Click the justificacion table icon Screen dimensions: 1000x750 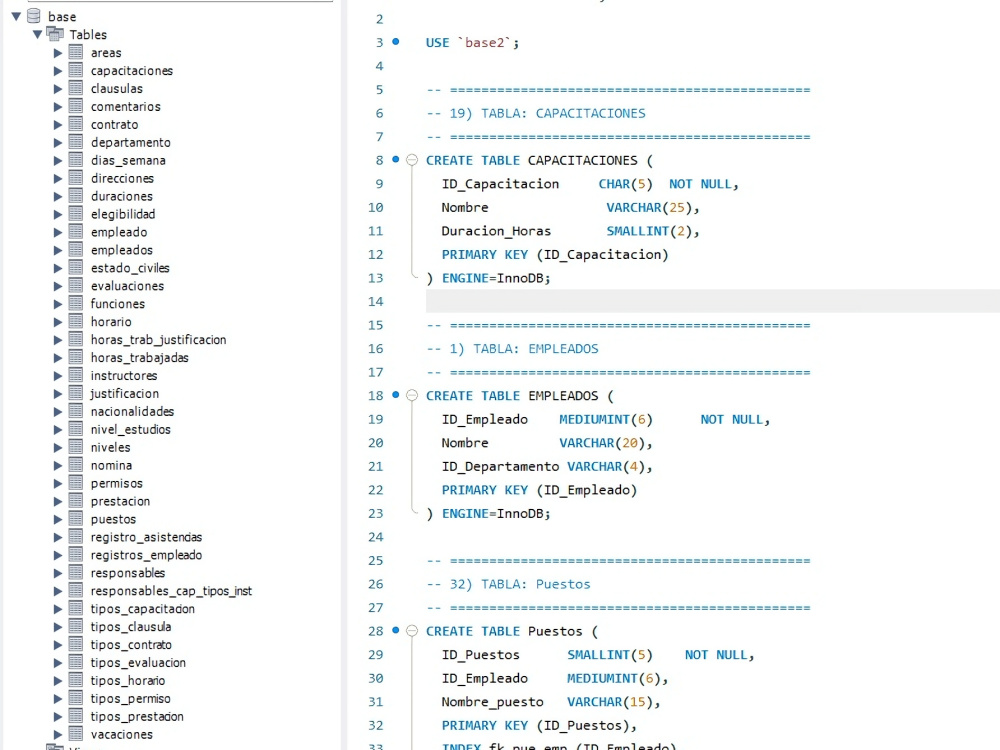pyautogui.click(x=76, y=393)
